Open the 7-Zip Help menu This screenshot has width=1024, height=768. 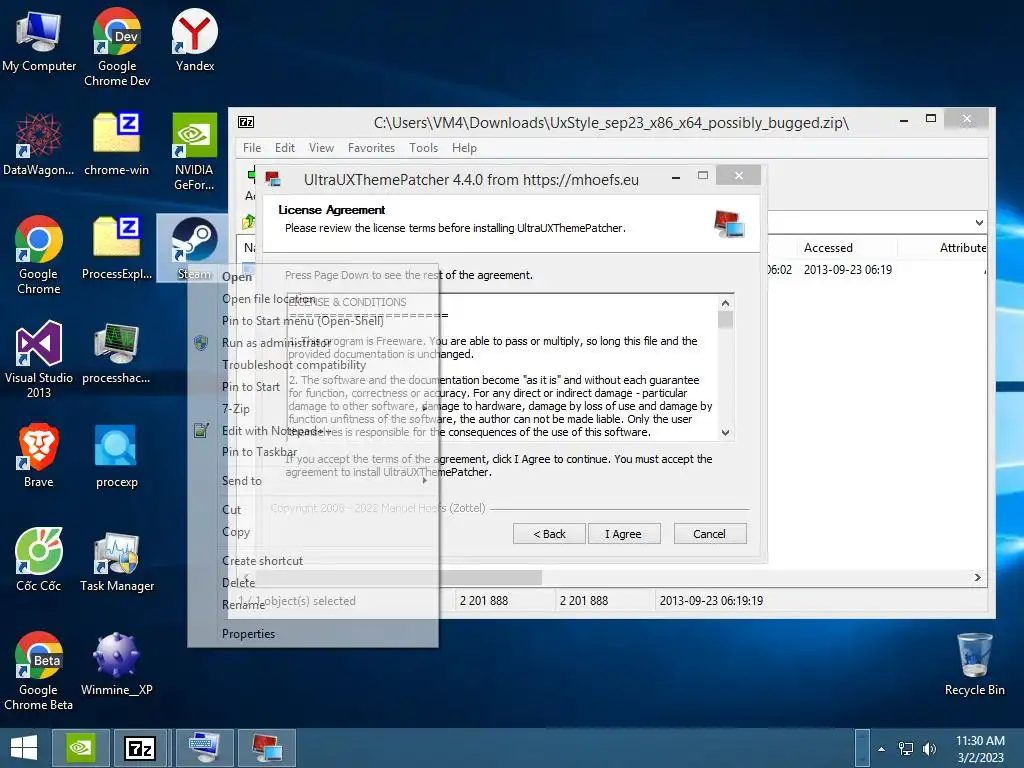[x=464, y=148]
